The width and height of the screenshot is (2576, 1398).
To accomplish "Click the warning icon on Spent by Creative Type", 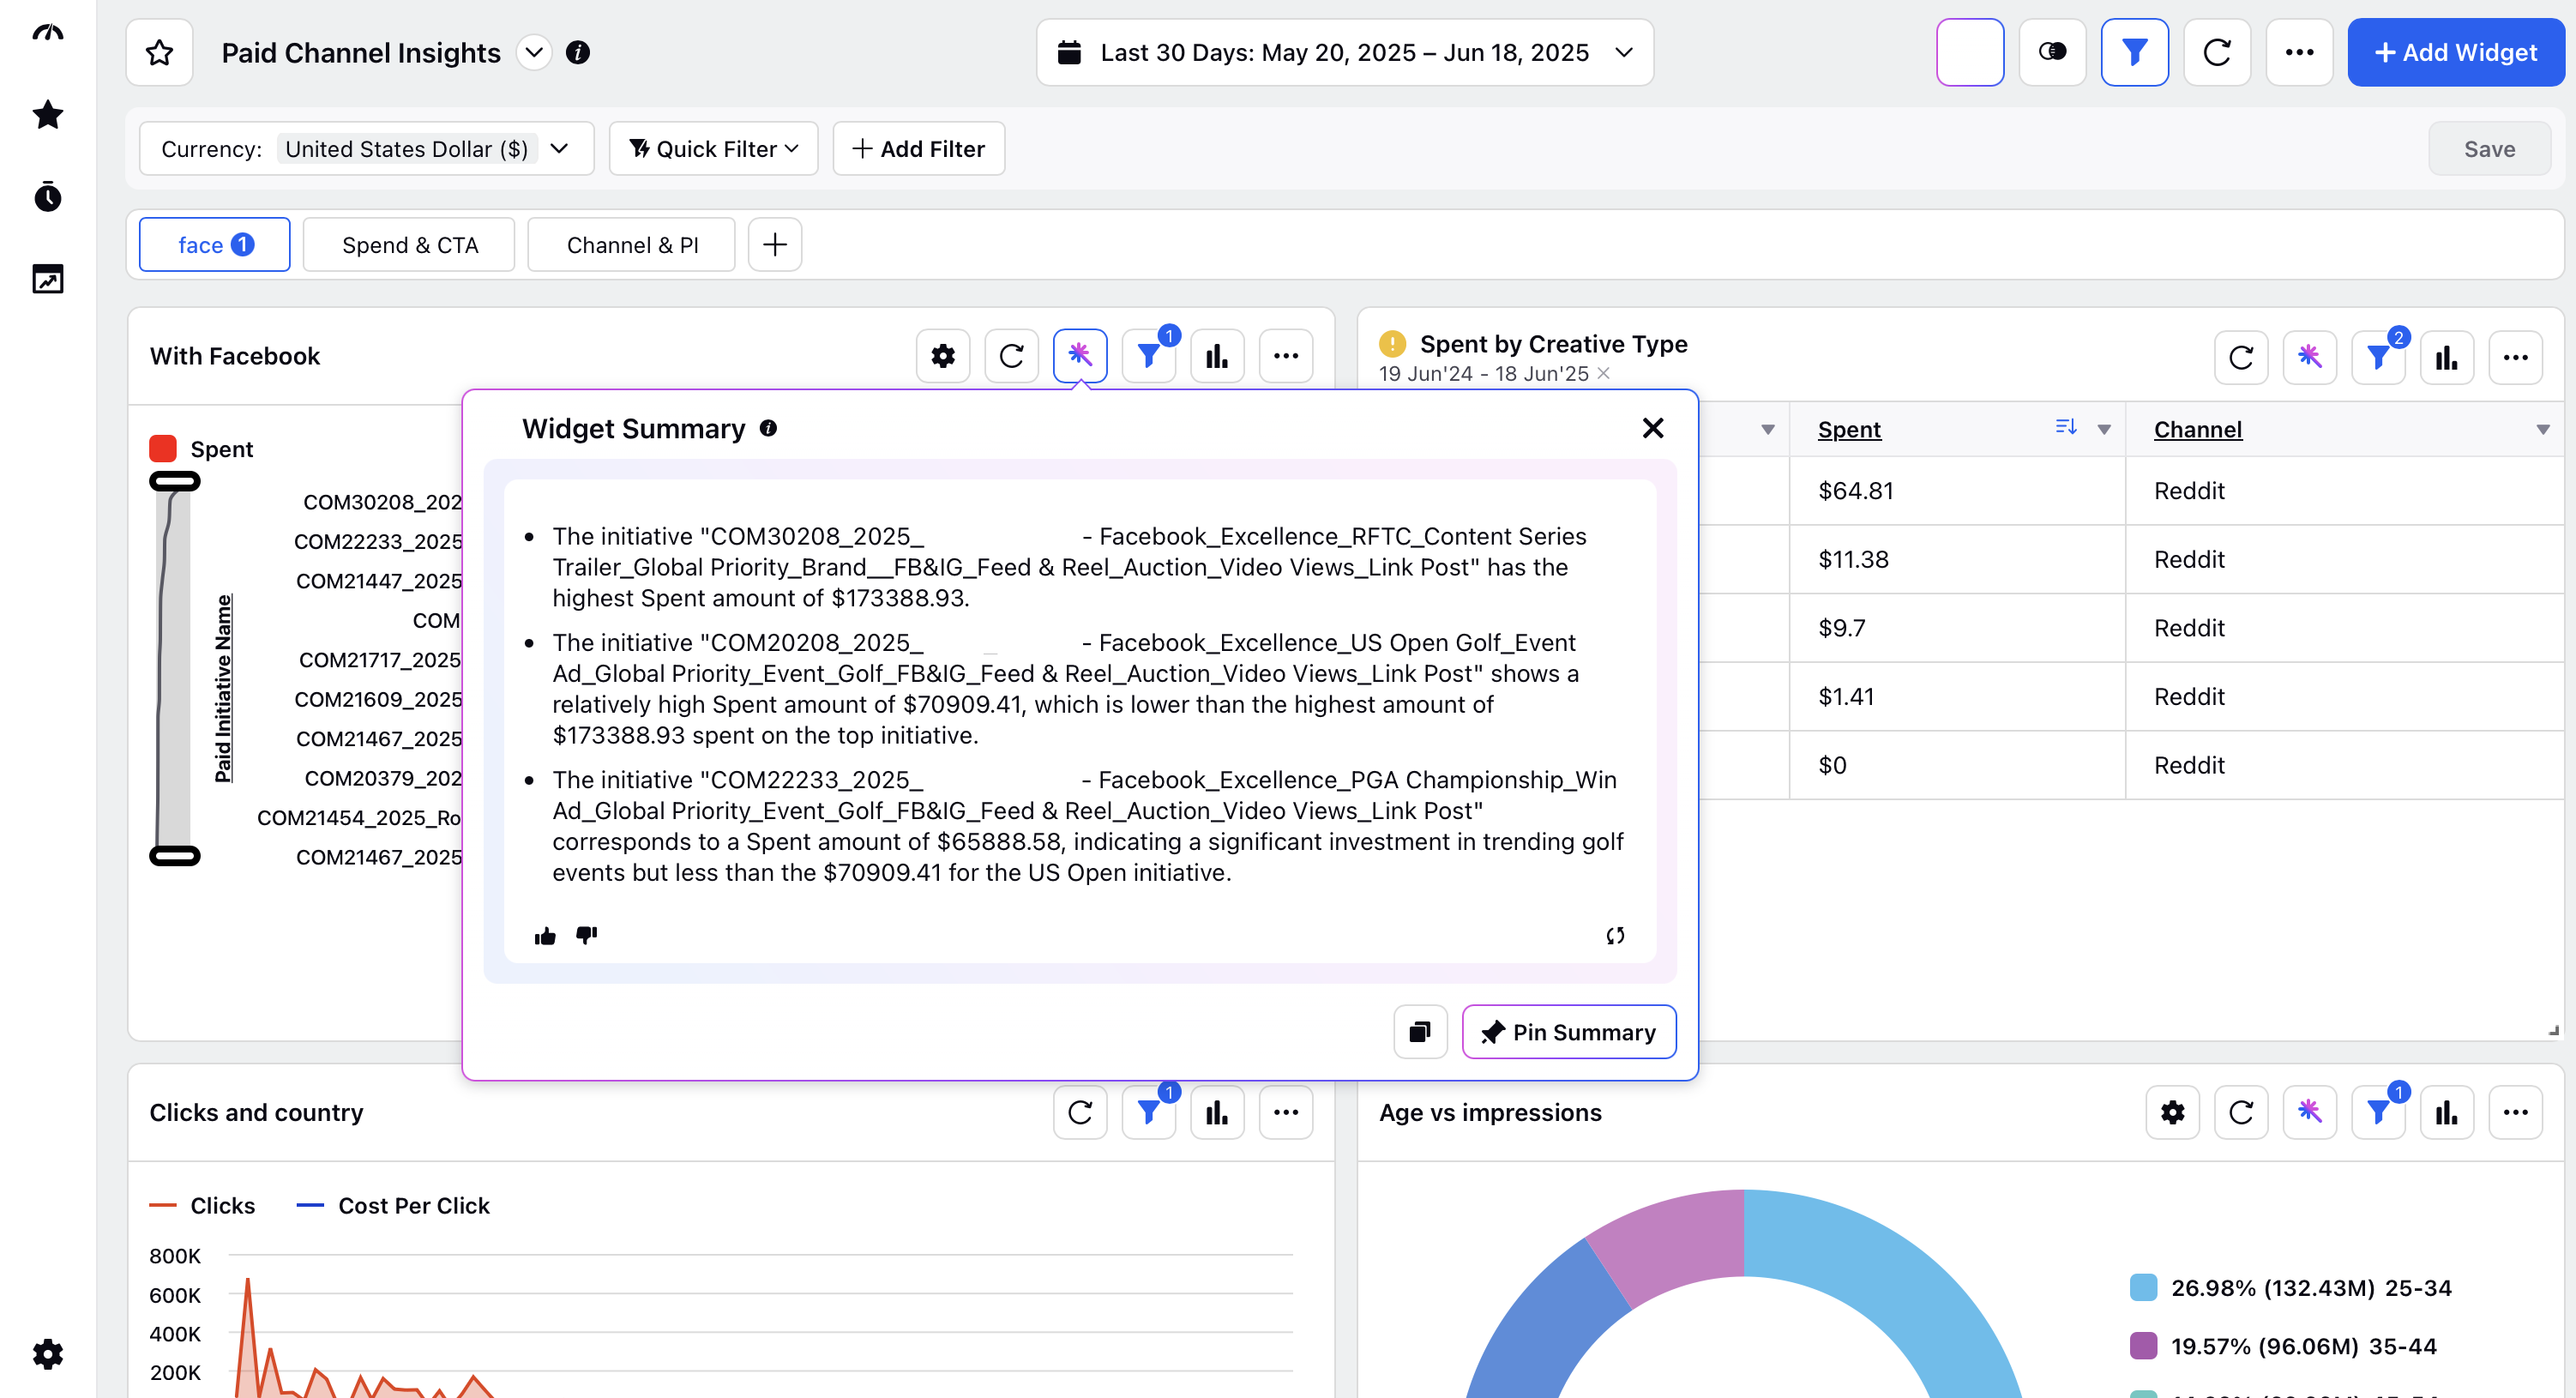I will tap(1392, 344).
